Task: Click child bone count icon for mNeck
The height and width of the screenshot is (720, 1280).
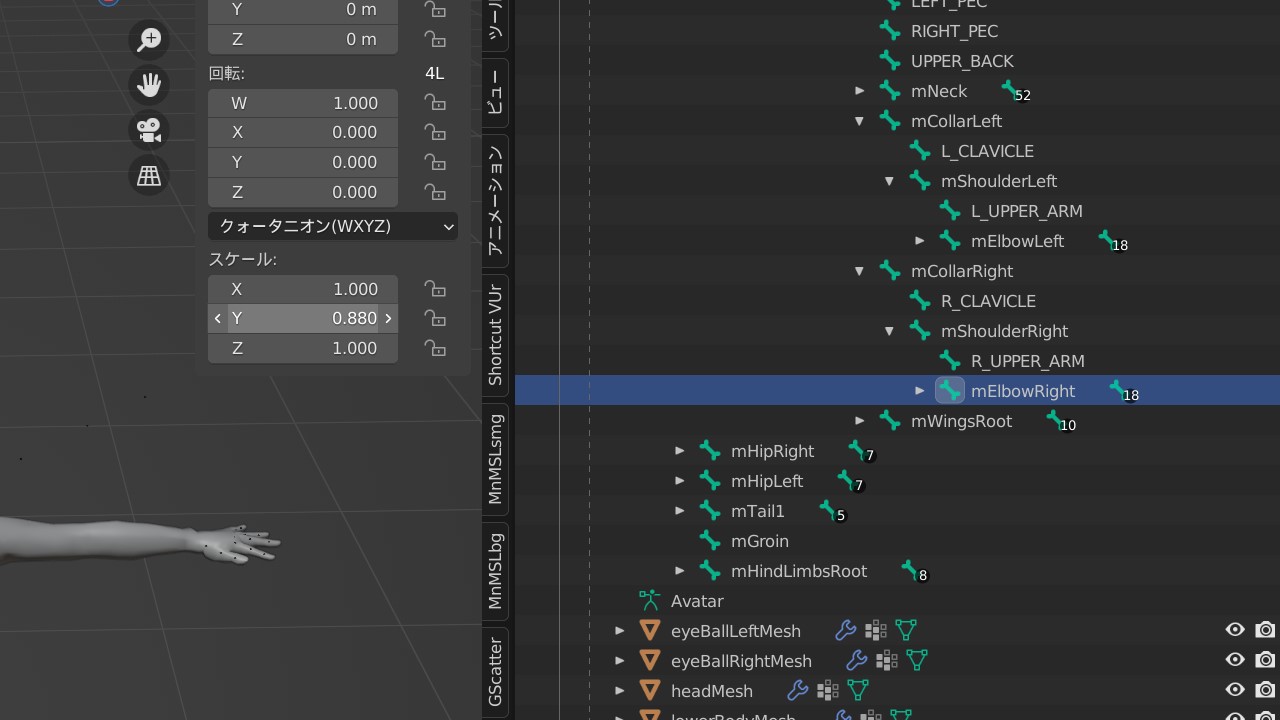Action: 1015,92
